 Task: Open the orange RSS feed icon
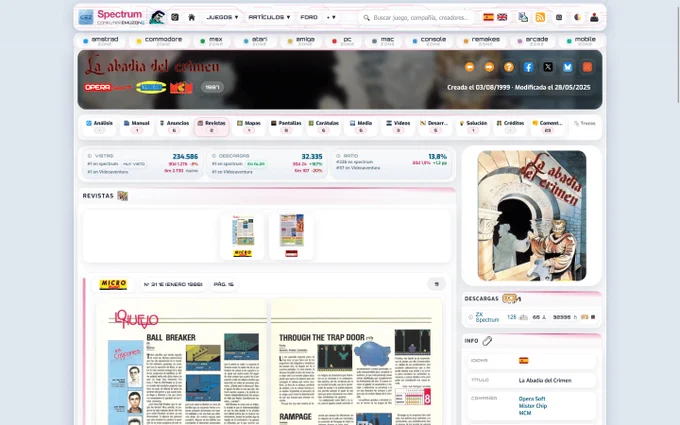click(x=540, y=17)
